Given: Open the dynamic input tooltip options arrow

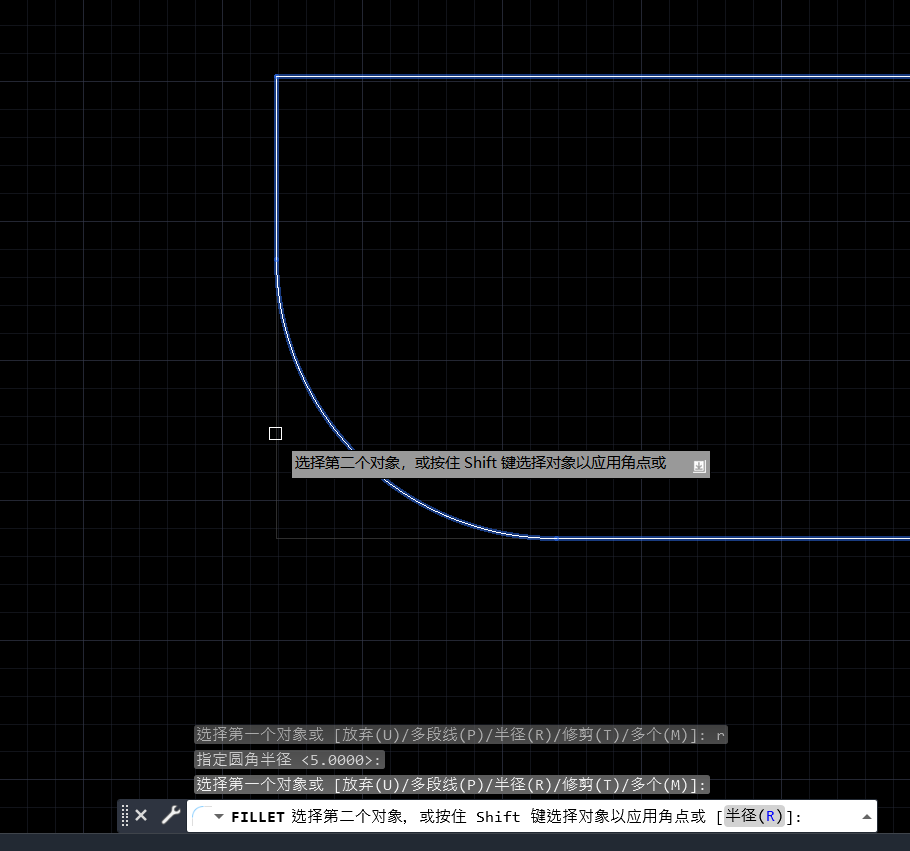Looking at the screenshot, I should (699, 465).
